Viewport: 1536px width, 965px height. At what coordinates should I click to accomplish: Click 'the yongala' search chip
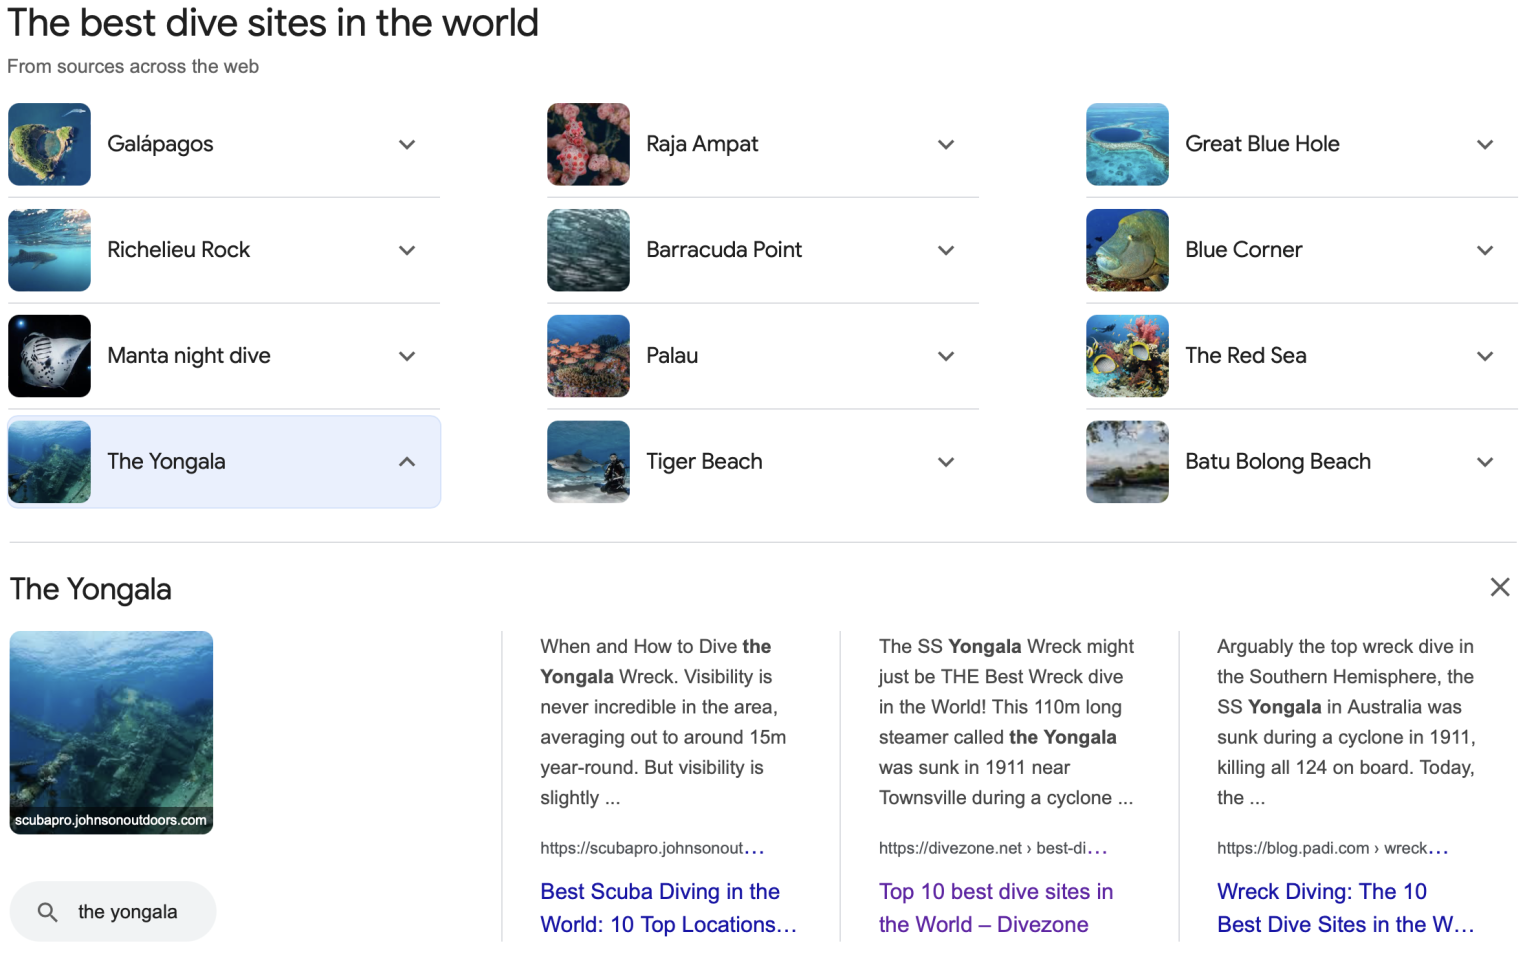[x=113, y=912]
